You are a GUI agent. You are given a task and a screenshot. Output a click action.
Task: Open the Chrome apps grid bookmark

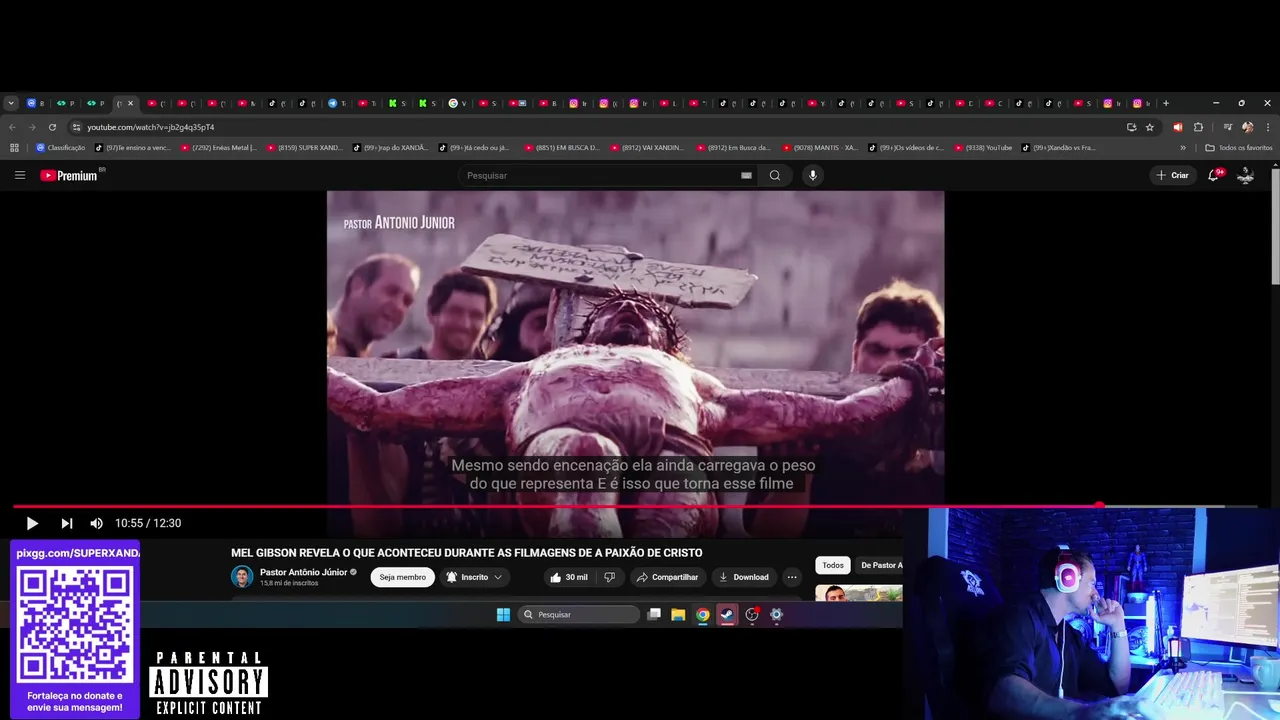[14, 147]
